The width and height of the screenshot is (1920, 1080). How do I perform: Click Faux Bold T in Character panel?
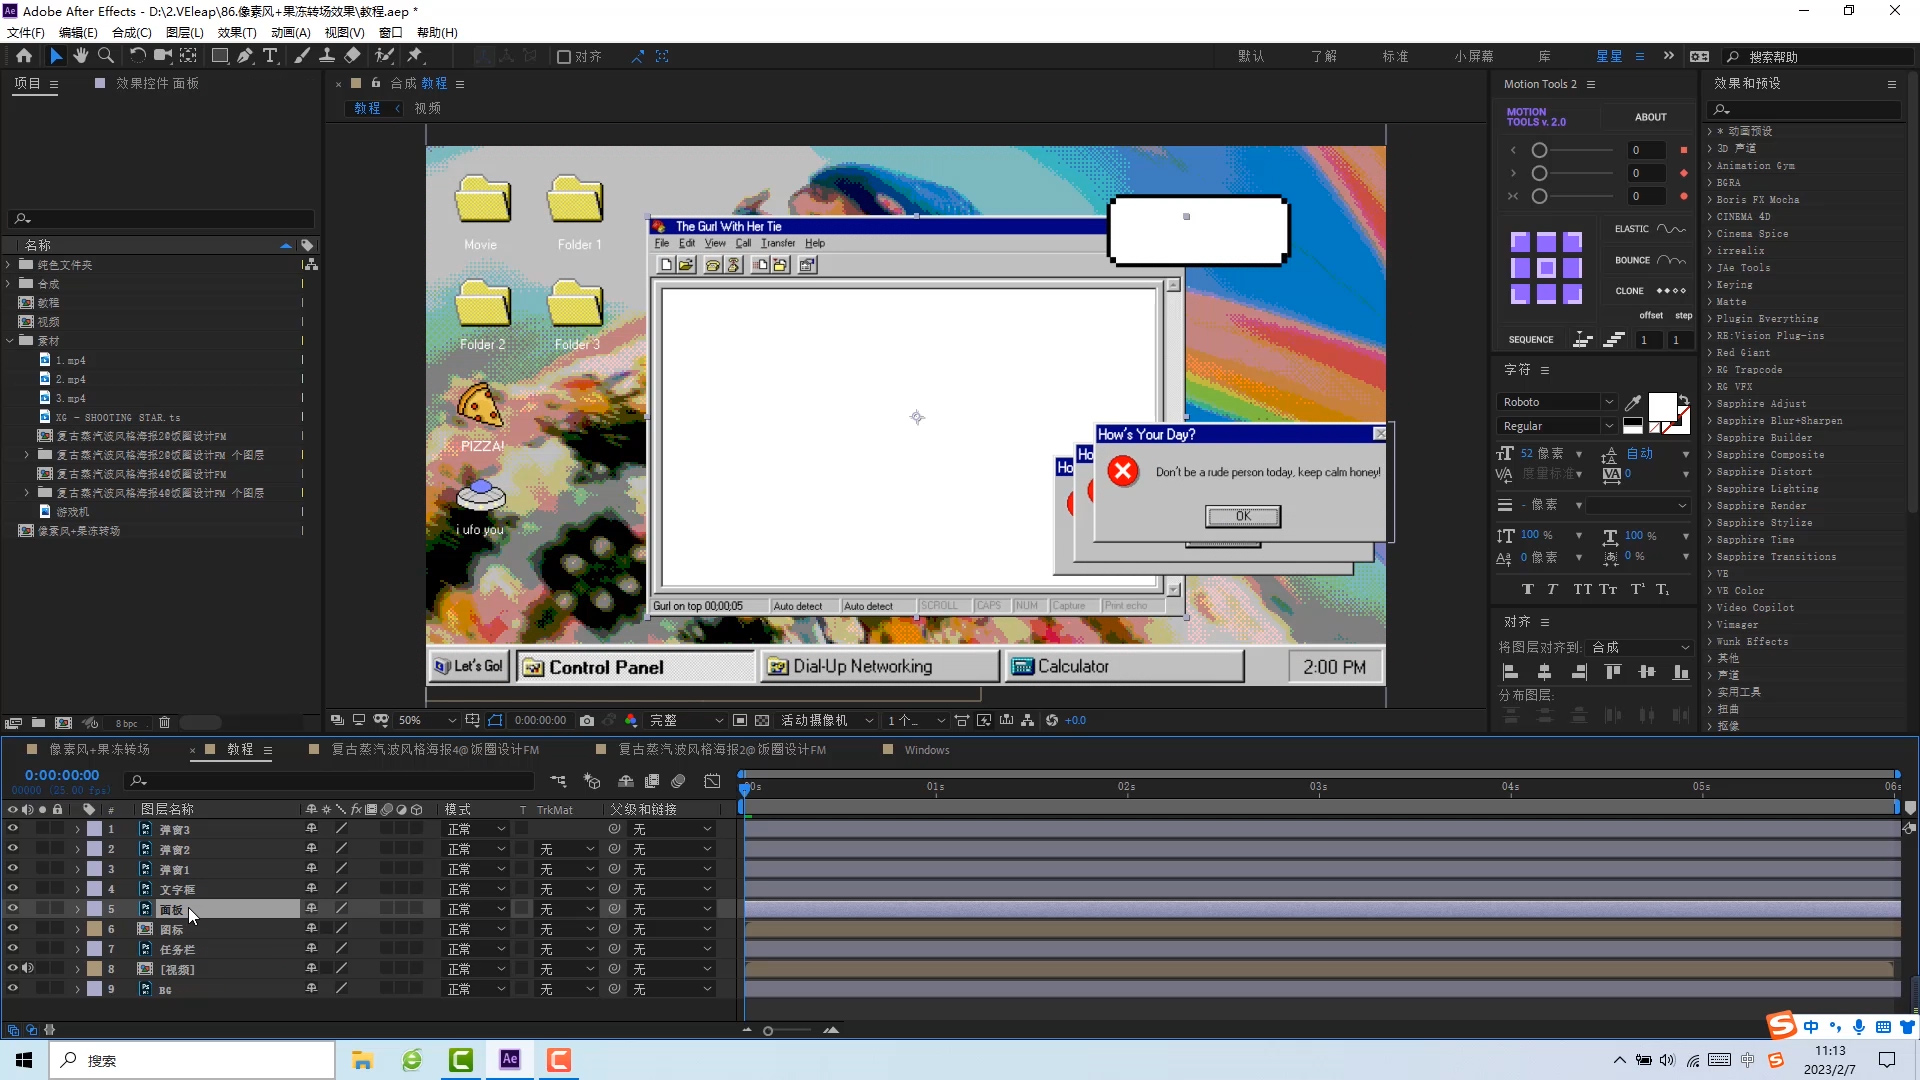(x=1527, y=589)
